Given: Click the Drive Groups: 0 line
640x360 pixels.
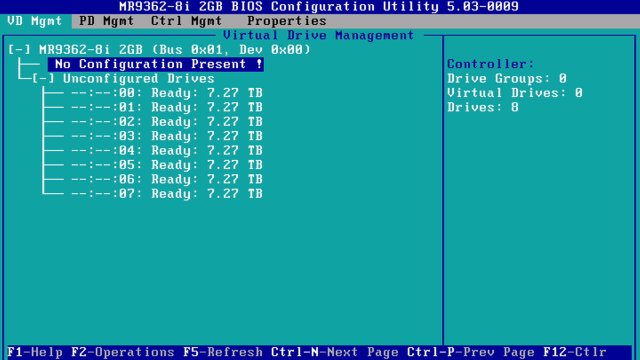Looking at the screenshot, I should click(507, 78).
